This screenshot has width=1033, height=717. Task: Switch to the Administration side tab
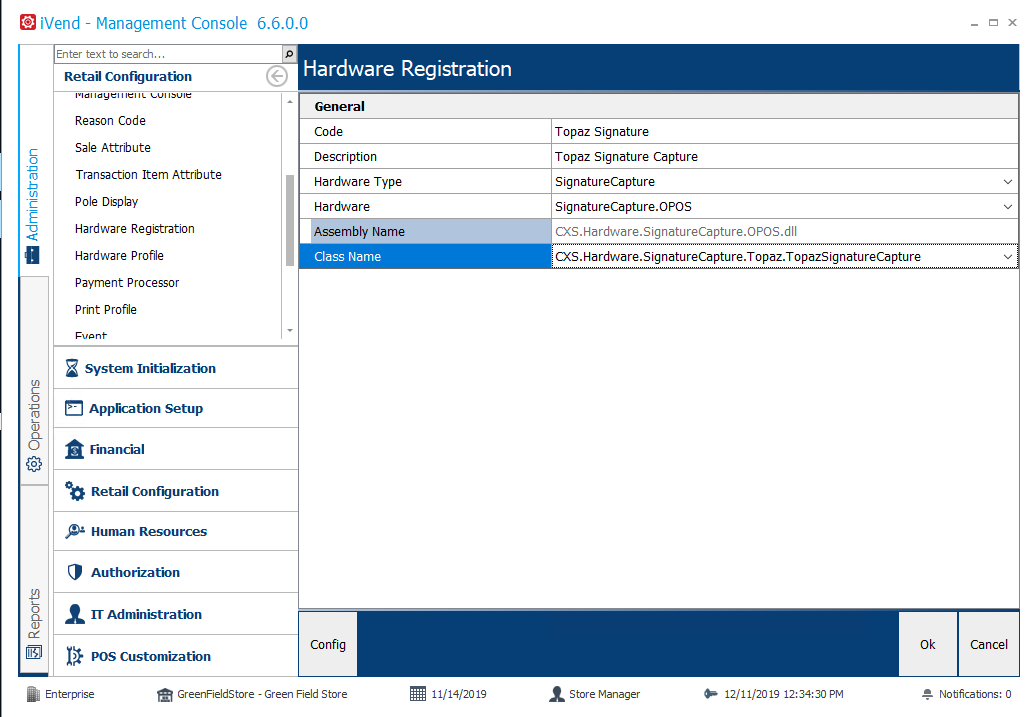33,161
